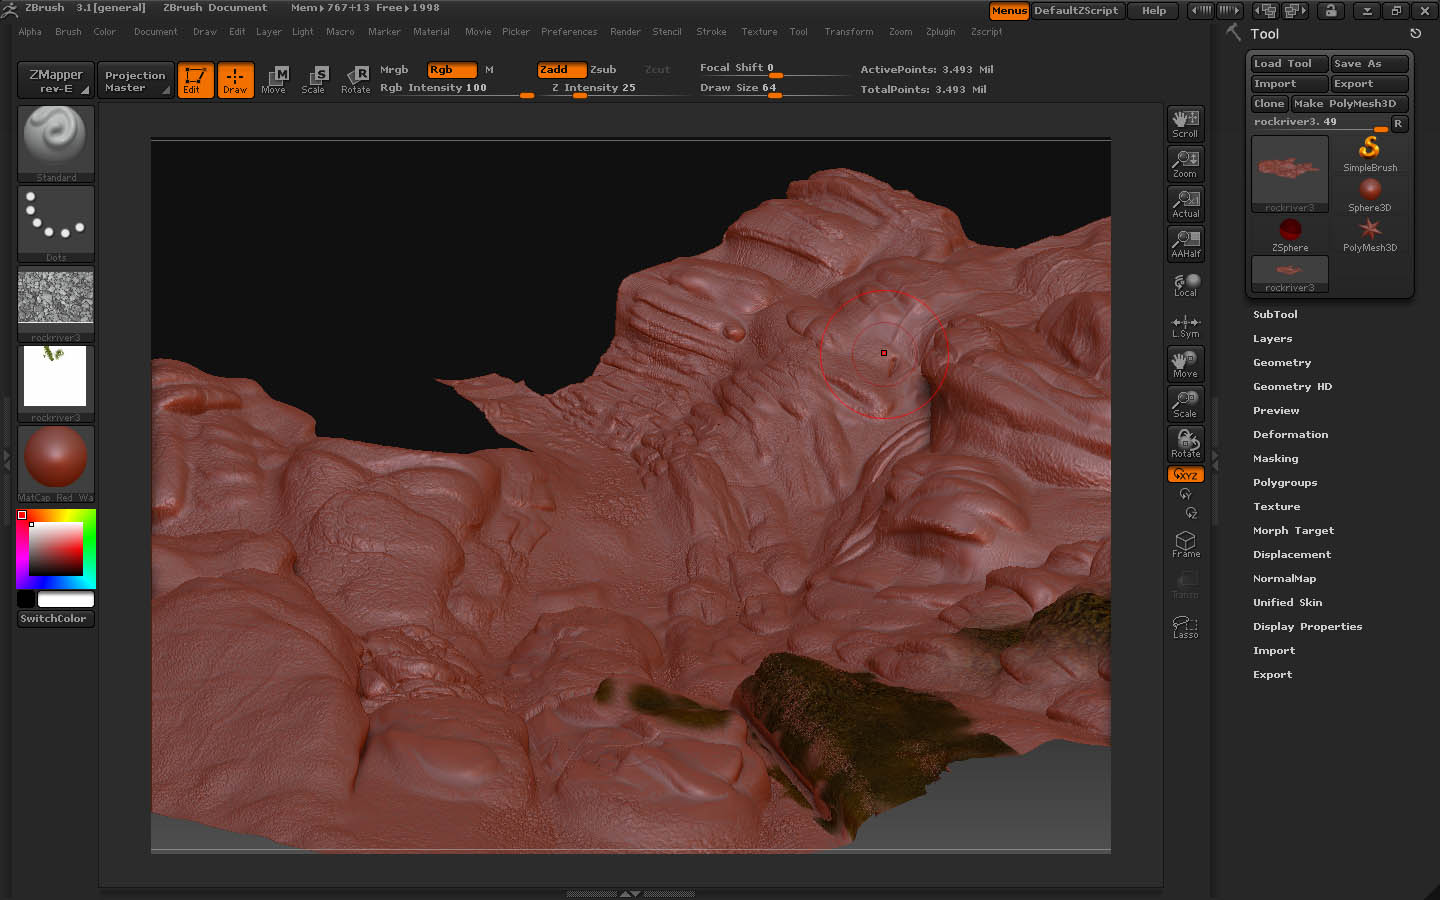The width and height of the screenshot is (1440, 900).
Task: Pick the SimpleBrush tool icon
Action: coord(1369,154)
